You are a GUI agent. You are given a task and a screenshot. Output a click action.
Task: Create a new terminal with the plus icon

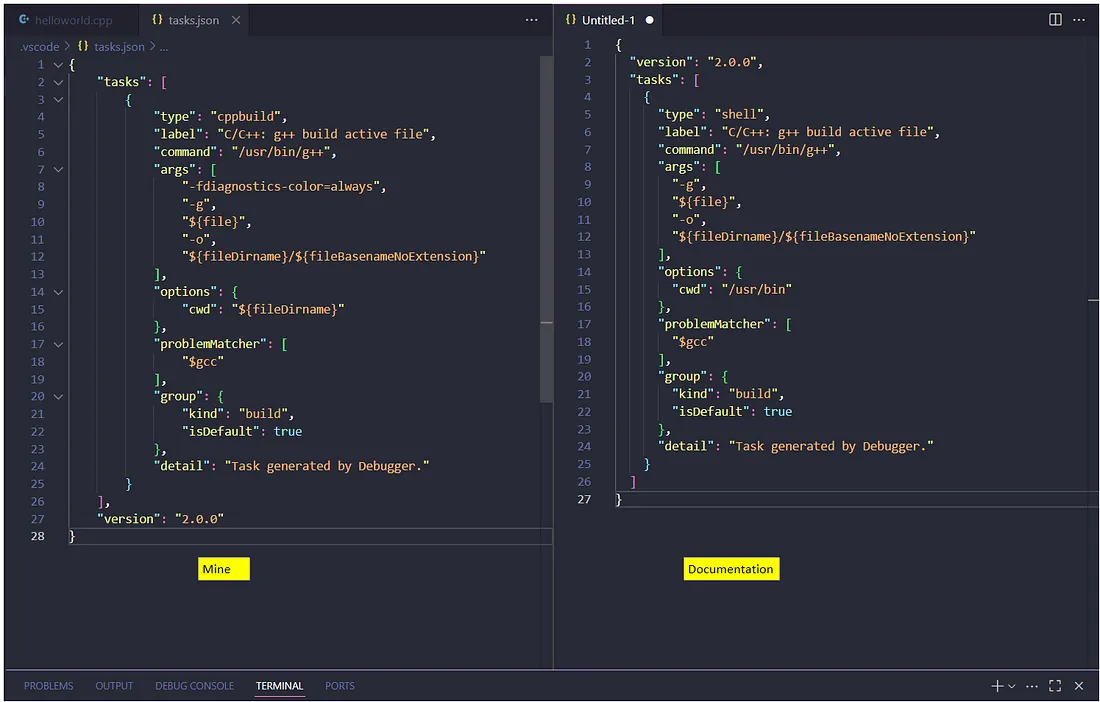pos(997,686)
